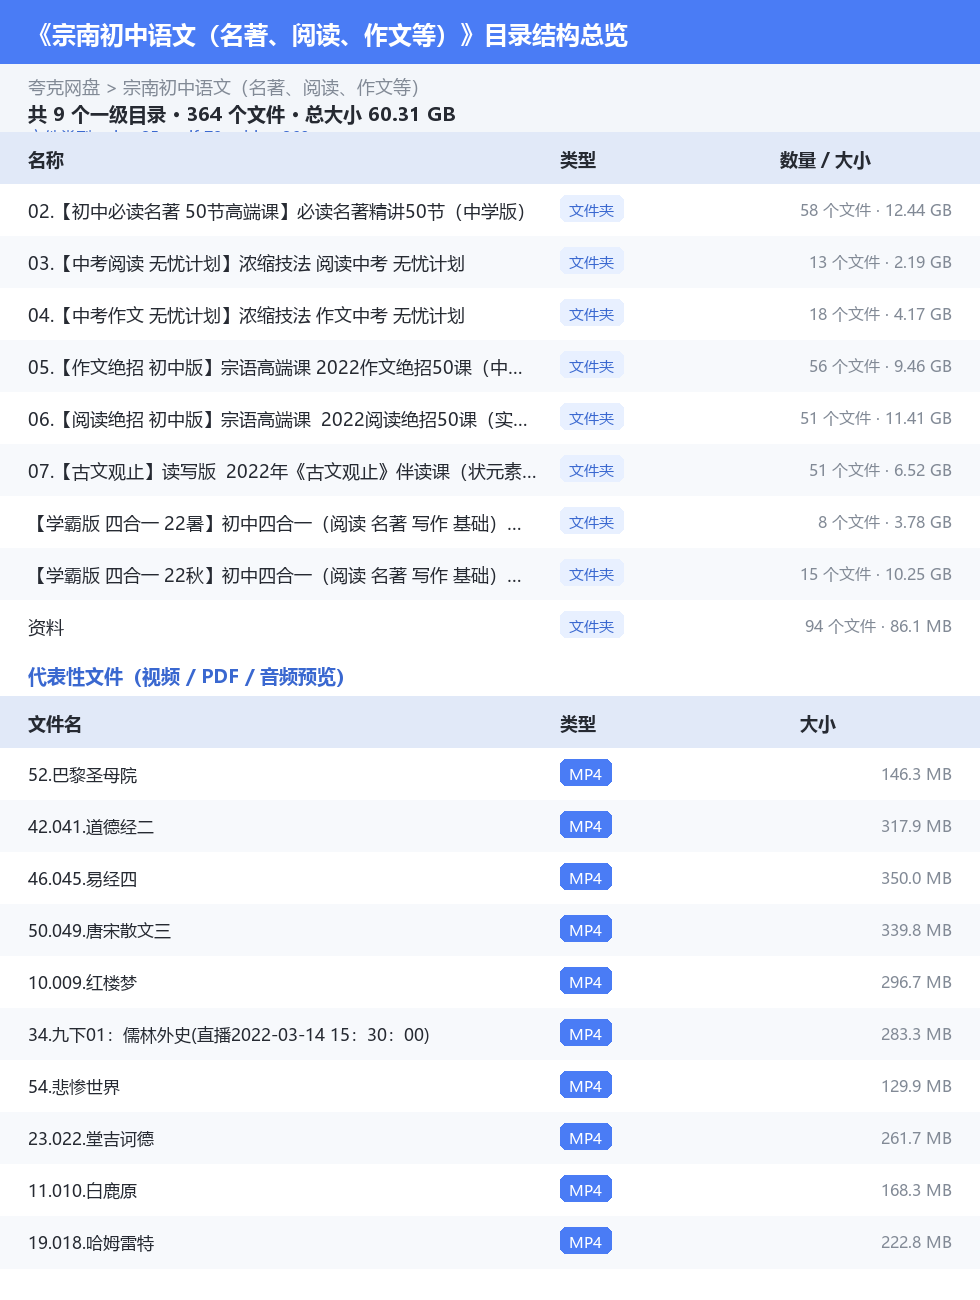This screenshot has width=980, height=1300.
Task: Click file 19.018.哈姆雷特
Action: 91,1243
